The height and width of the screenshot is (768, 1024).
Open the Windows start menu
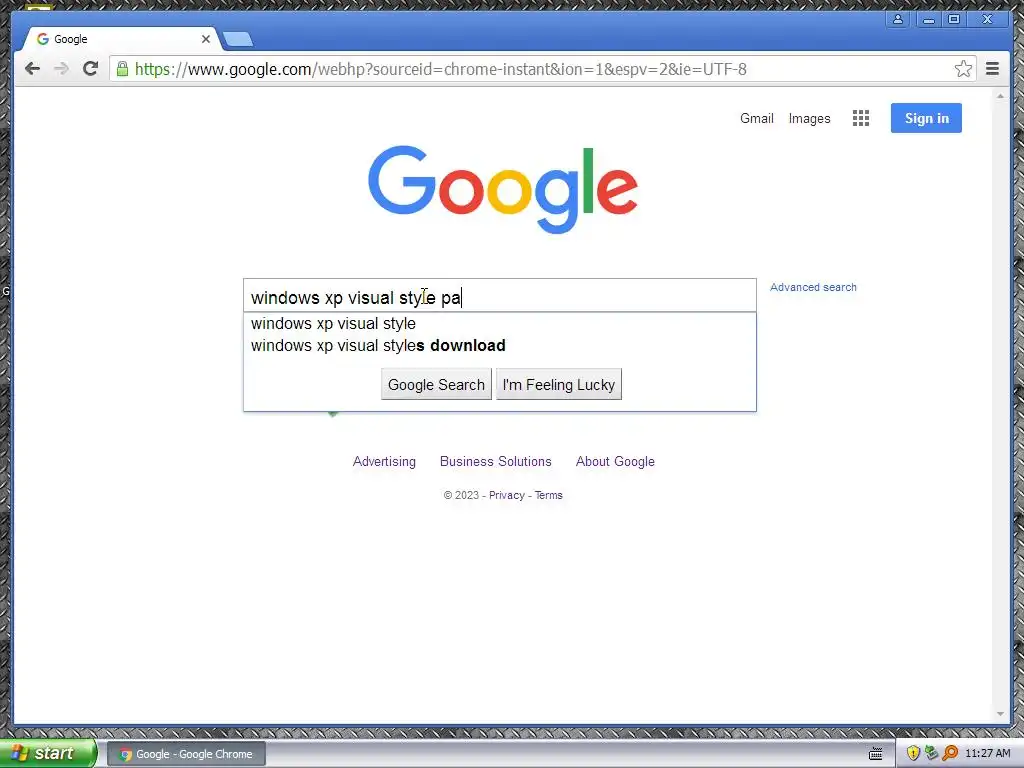[x=48, y=753]
